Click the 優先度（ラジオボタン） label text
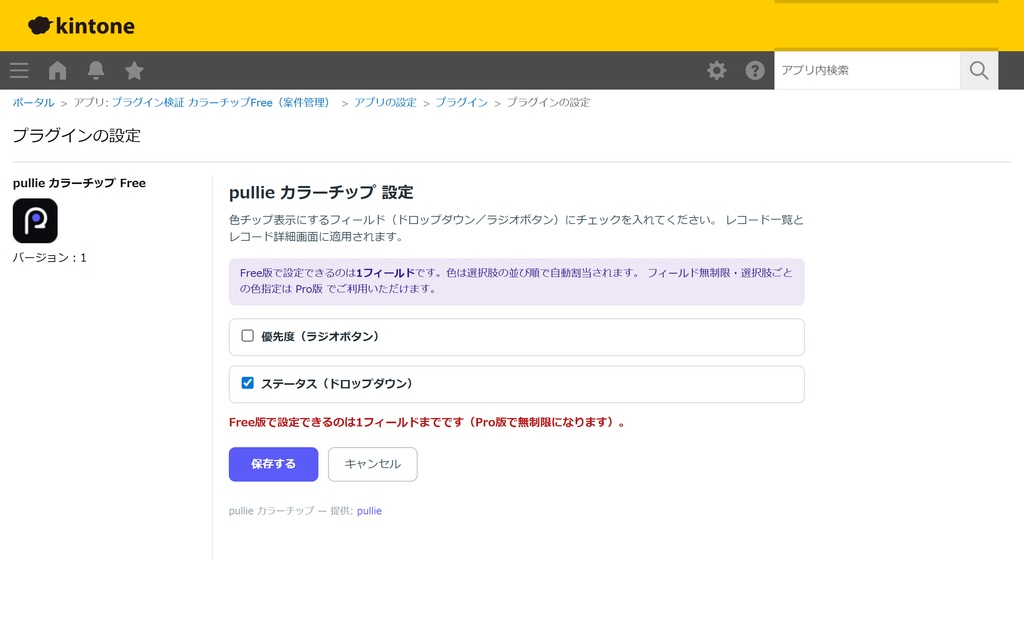The width and height of the screenshot is (1024, 640). (x=320, y=336)
